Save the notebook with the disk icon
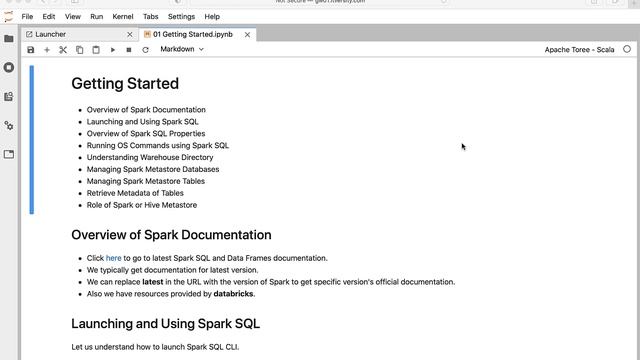Screen dimensions: 640x360 (31, 50)
